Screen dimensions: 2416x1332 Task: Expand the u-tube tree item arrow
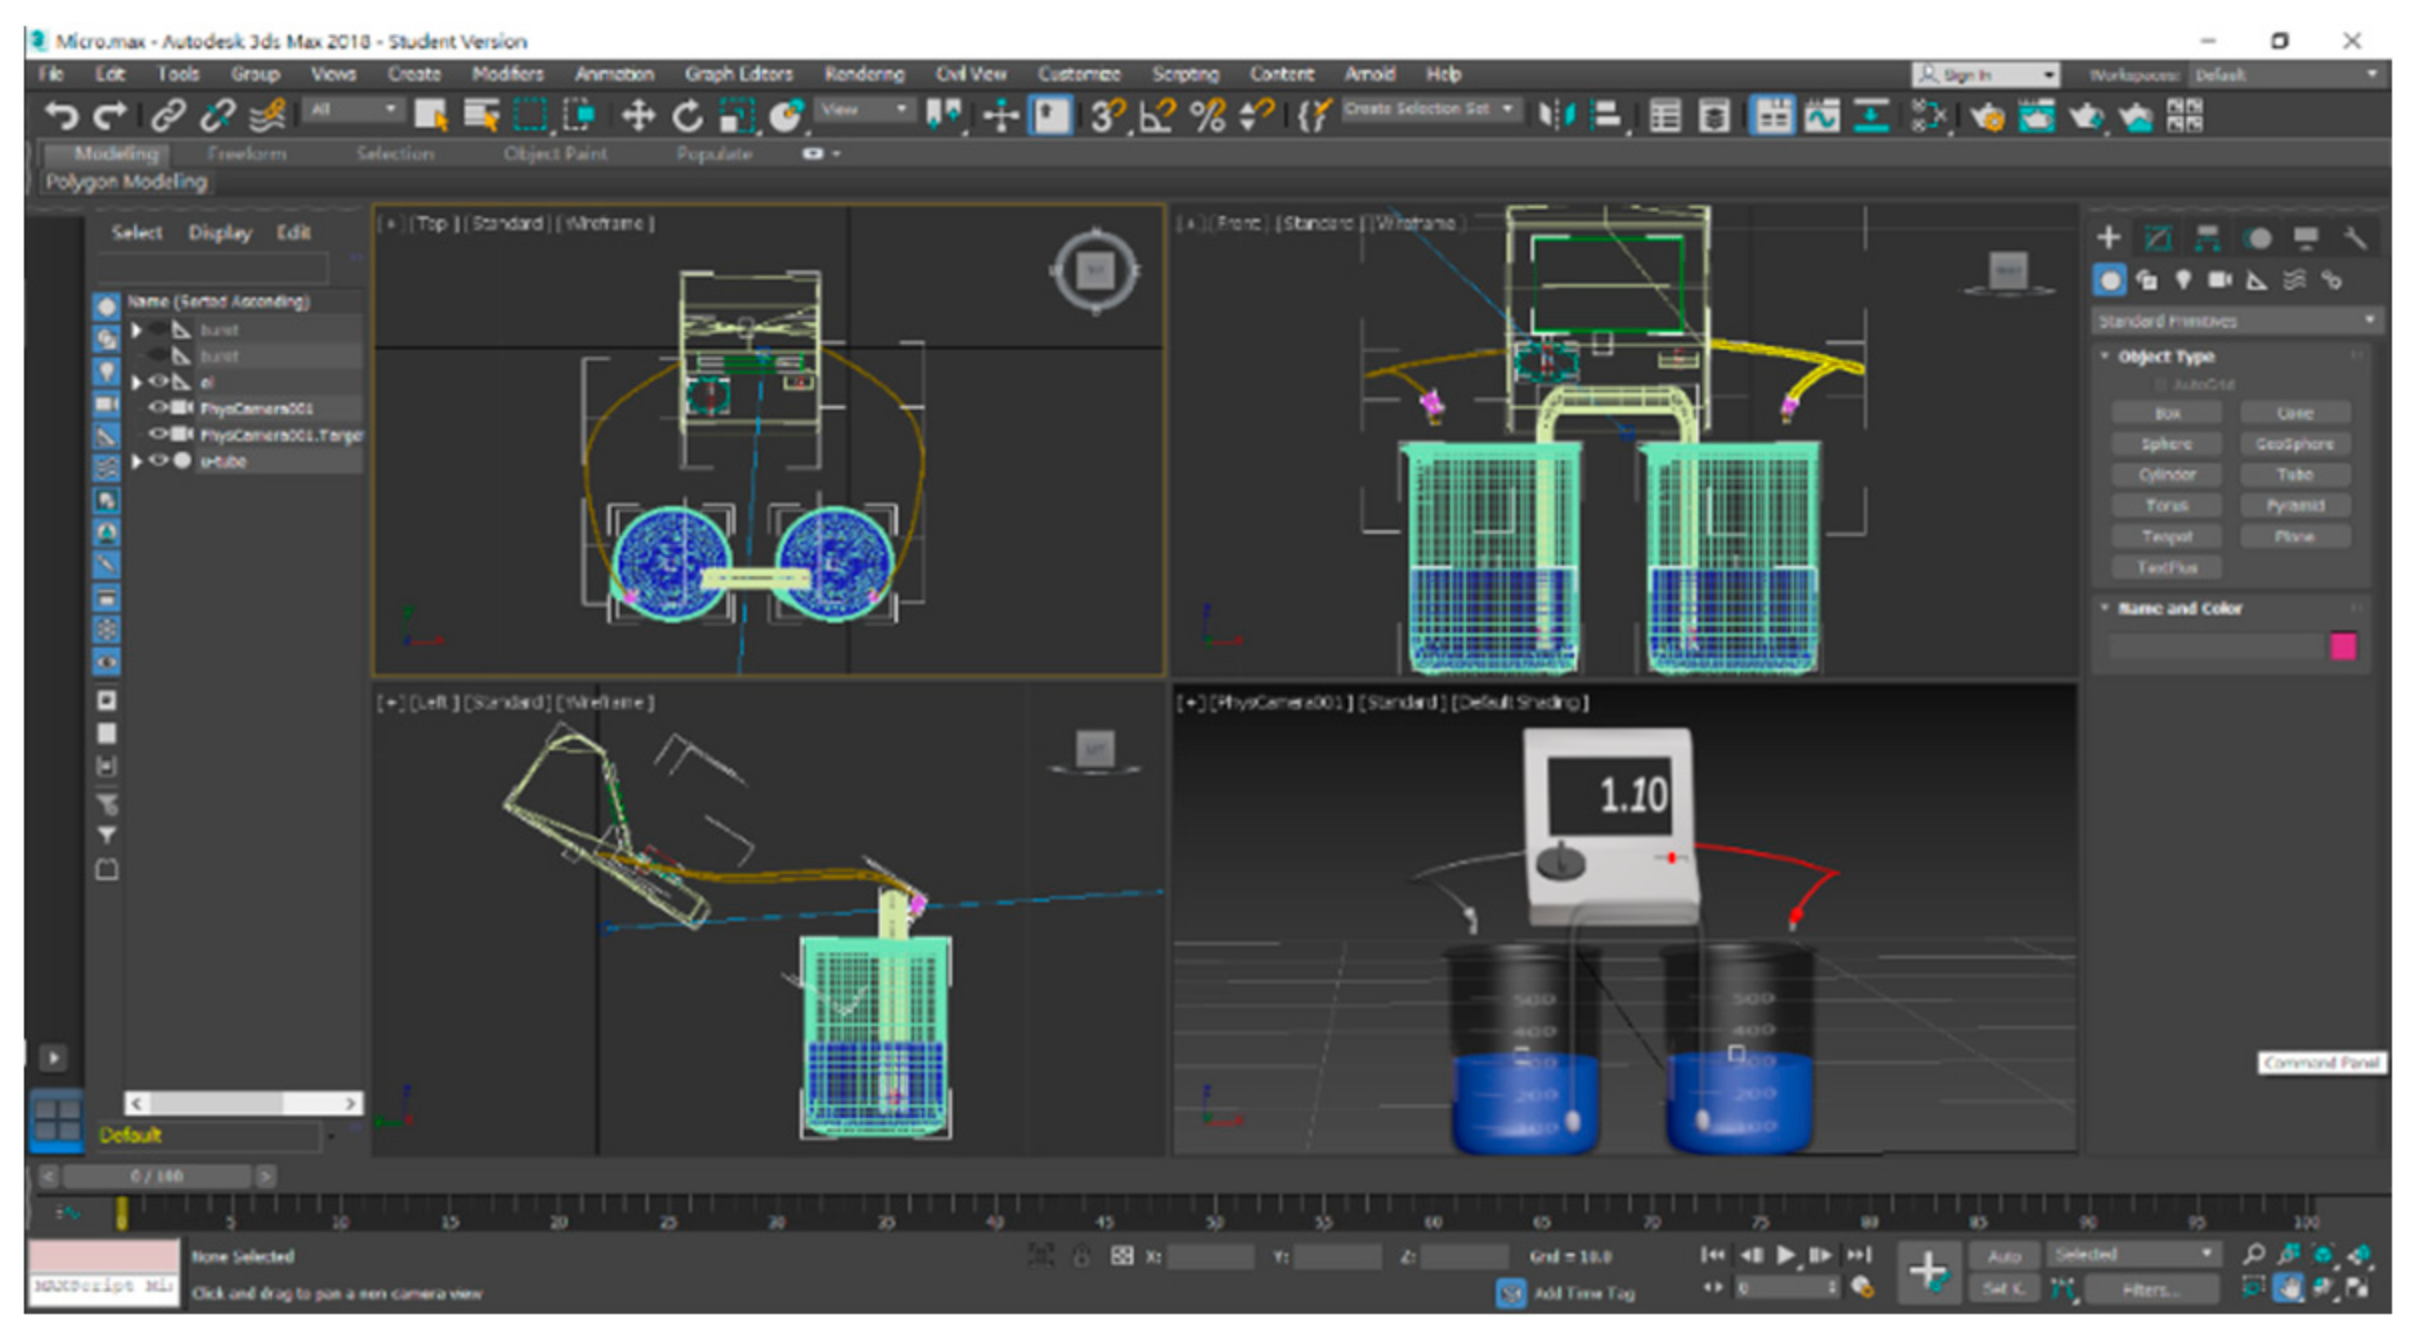(137, 461)
